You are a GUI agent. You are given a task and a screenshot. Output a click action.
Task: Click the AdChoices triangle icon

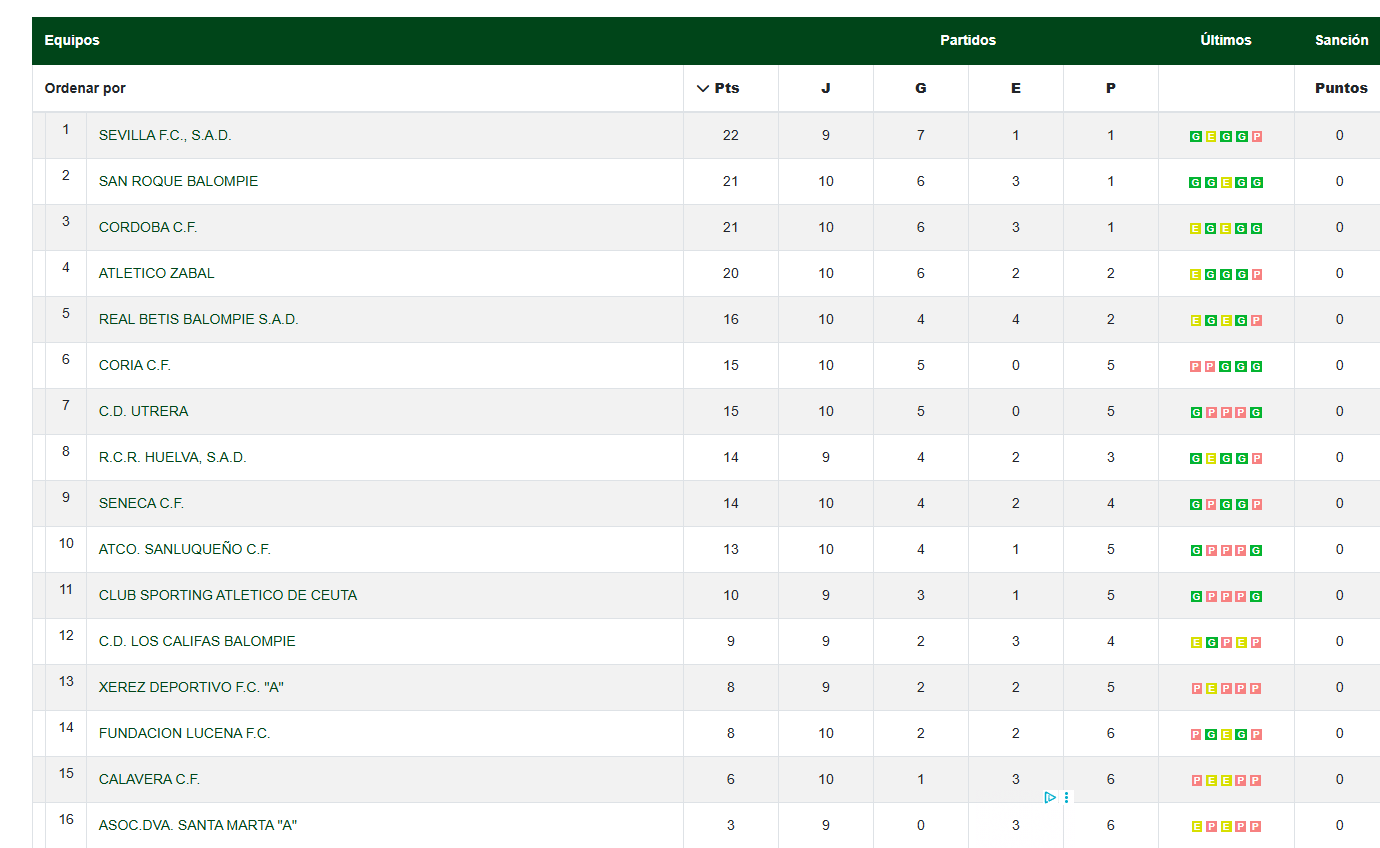tap(1050, 797)
